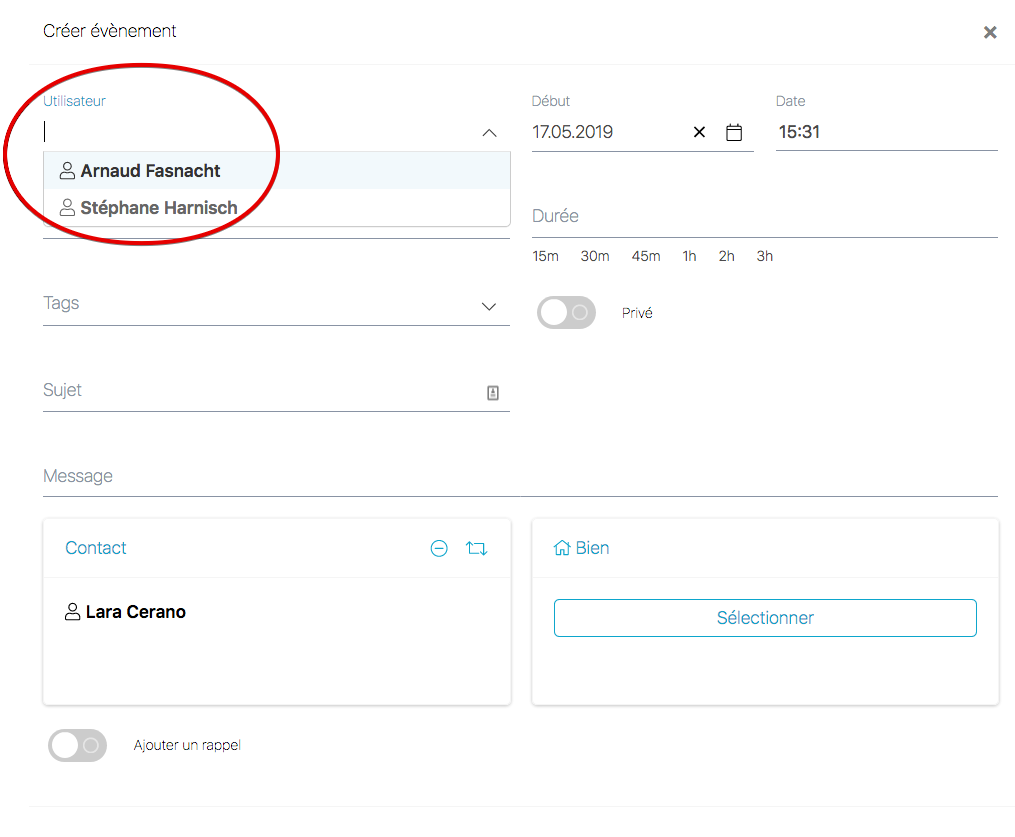1015x837 pixels.
Task: Enable the Ajouter un rappel toggle
Action: click(x=77, y=745)
